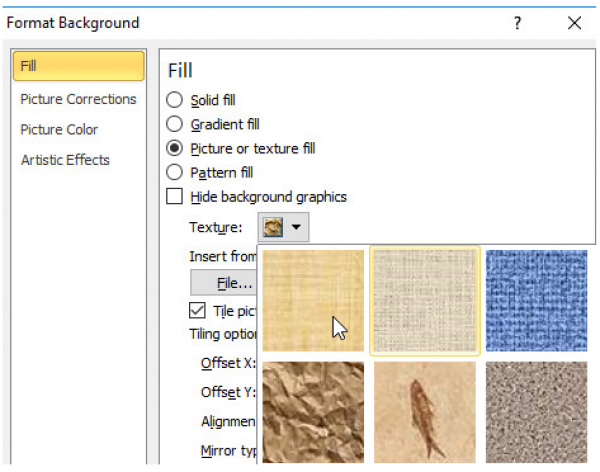Apply the crumpled Paper Bag texture

point(313,412)
